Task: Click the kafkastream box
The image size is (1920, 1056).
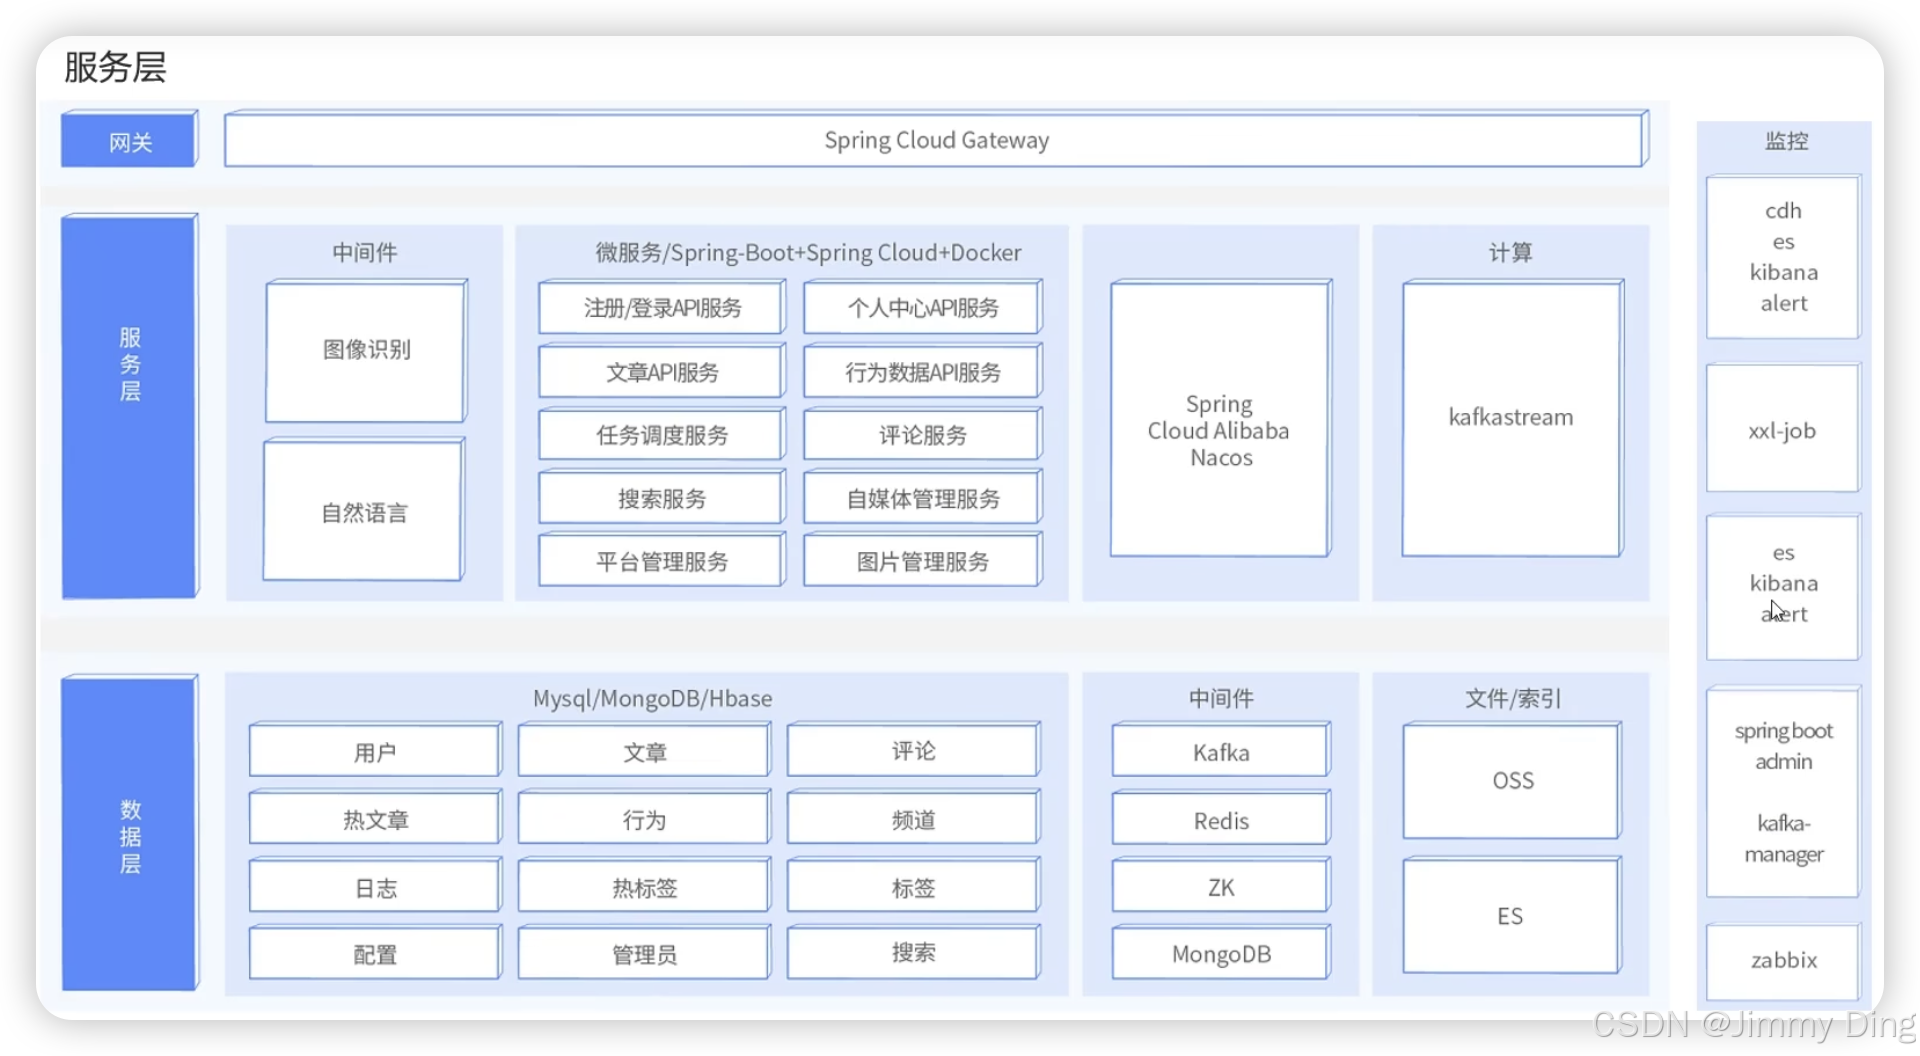Action: tap(1511, 419)
